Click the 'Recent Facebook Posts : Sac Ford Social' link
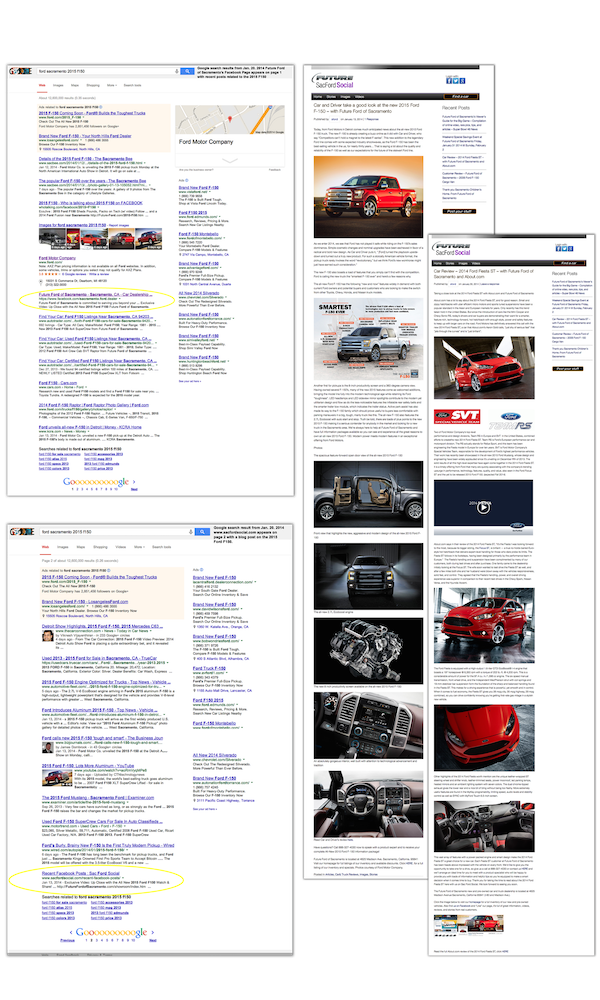 point(78,873)
